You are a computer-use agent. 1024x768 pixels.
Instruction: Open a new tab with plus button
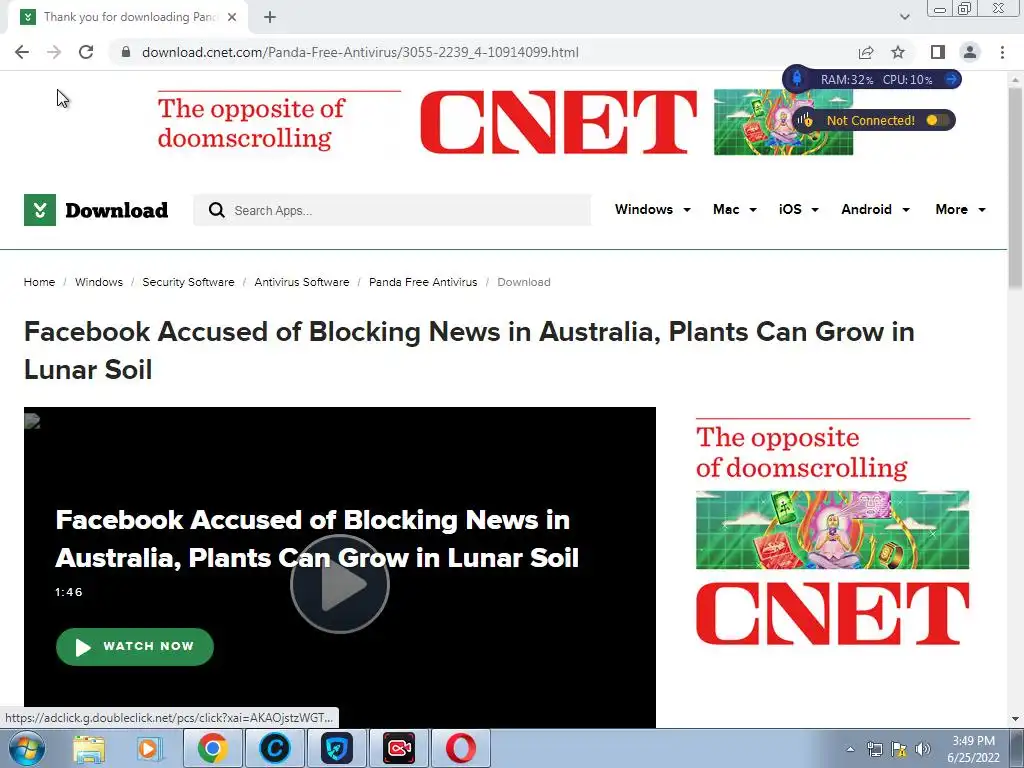[x=270, y=18]
